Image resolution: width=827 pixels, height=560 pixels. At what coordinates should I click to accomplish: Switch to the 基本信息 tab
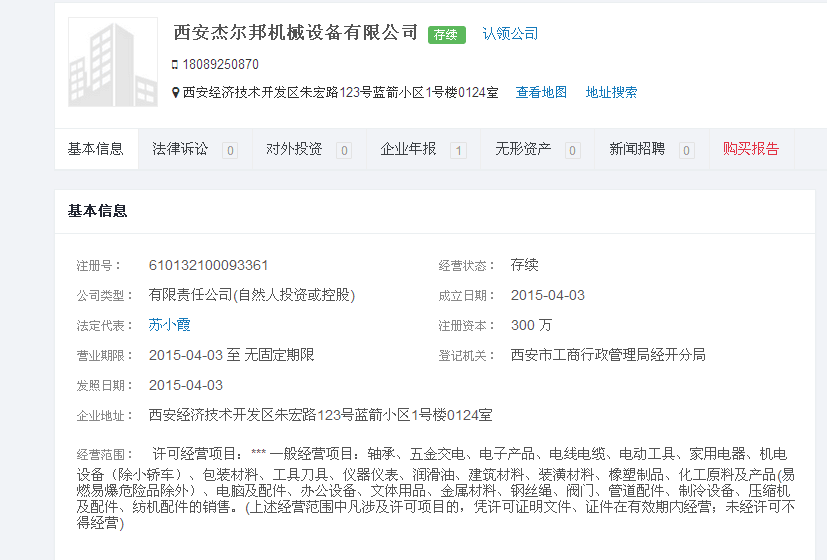(96, 149)
